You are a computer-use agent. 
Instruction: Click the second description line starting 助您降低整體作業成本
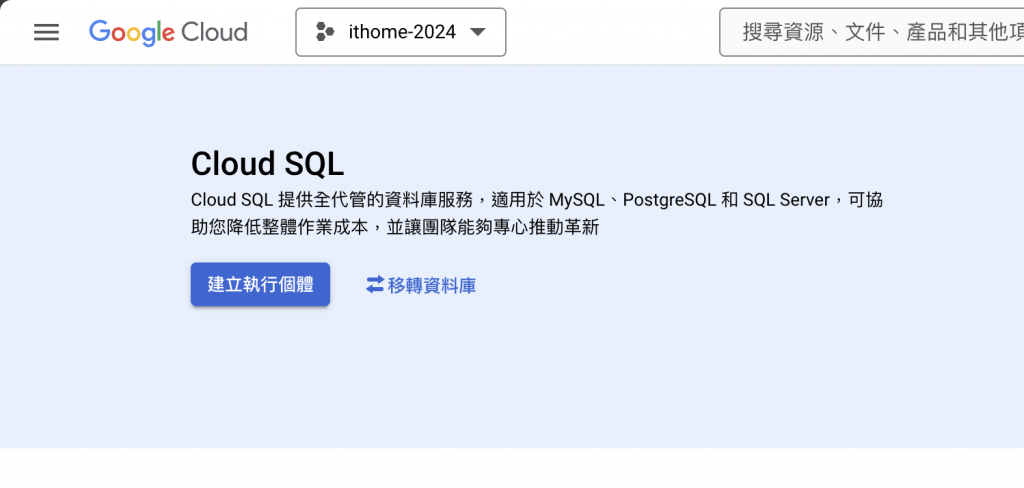pos(395,227)
